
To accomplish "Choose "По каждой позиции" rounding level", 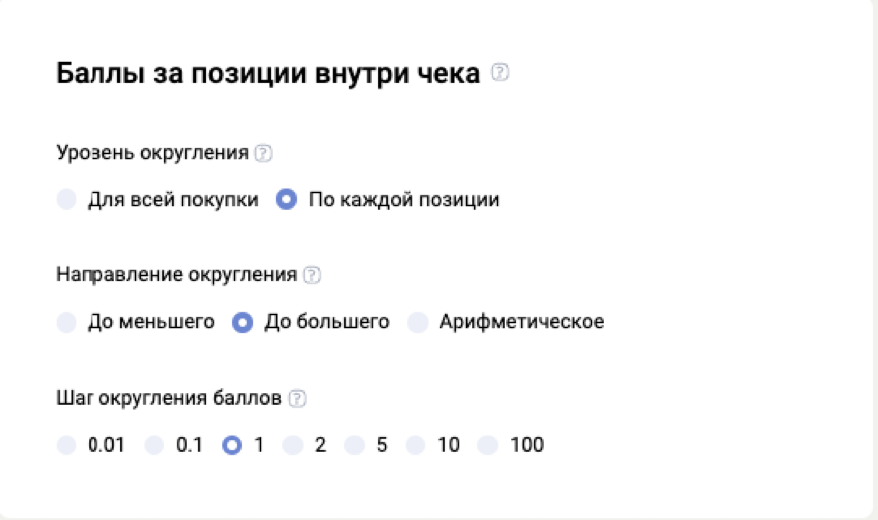I will point(287,200).
